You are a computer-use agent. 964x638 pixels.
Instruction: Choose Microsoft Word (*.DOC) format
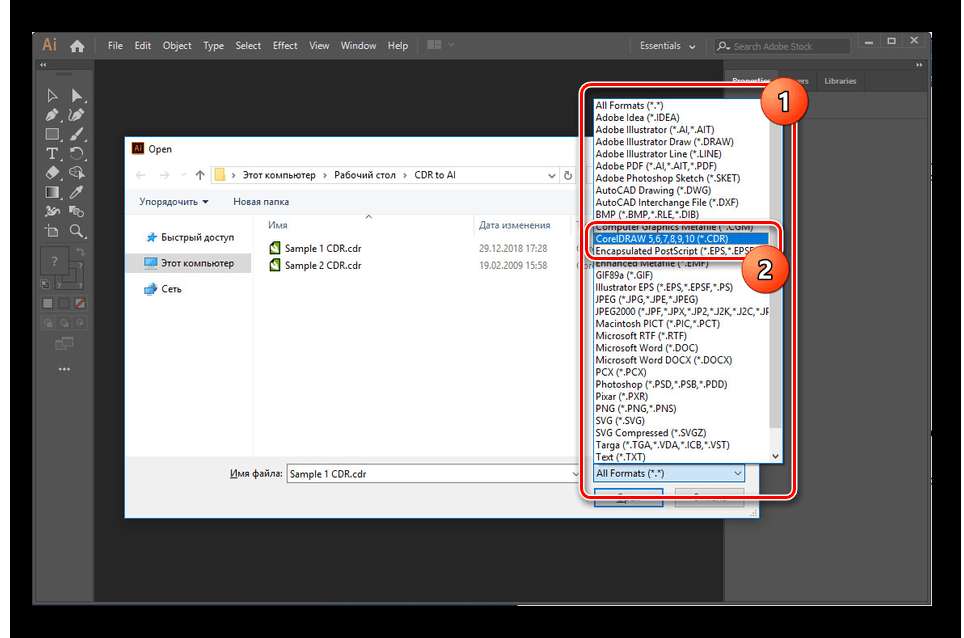coord(681,348)
